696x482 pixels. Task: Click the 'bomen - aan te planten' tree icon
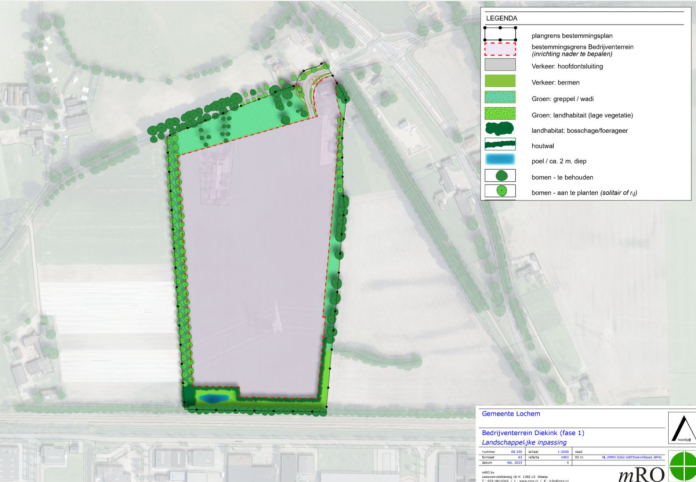coord(501,191)
